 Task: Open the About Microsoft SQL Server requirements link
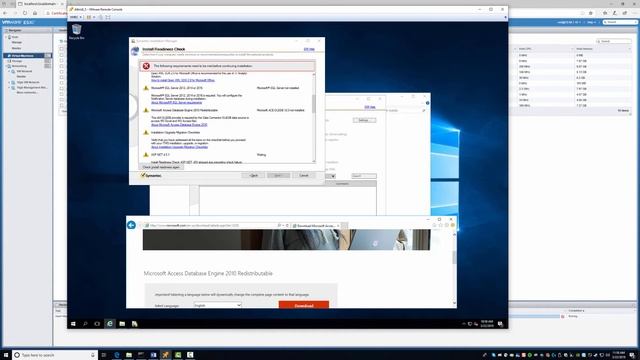click(176, 102)
